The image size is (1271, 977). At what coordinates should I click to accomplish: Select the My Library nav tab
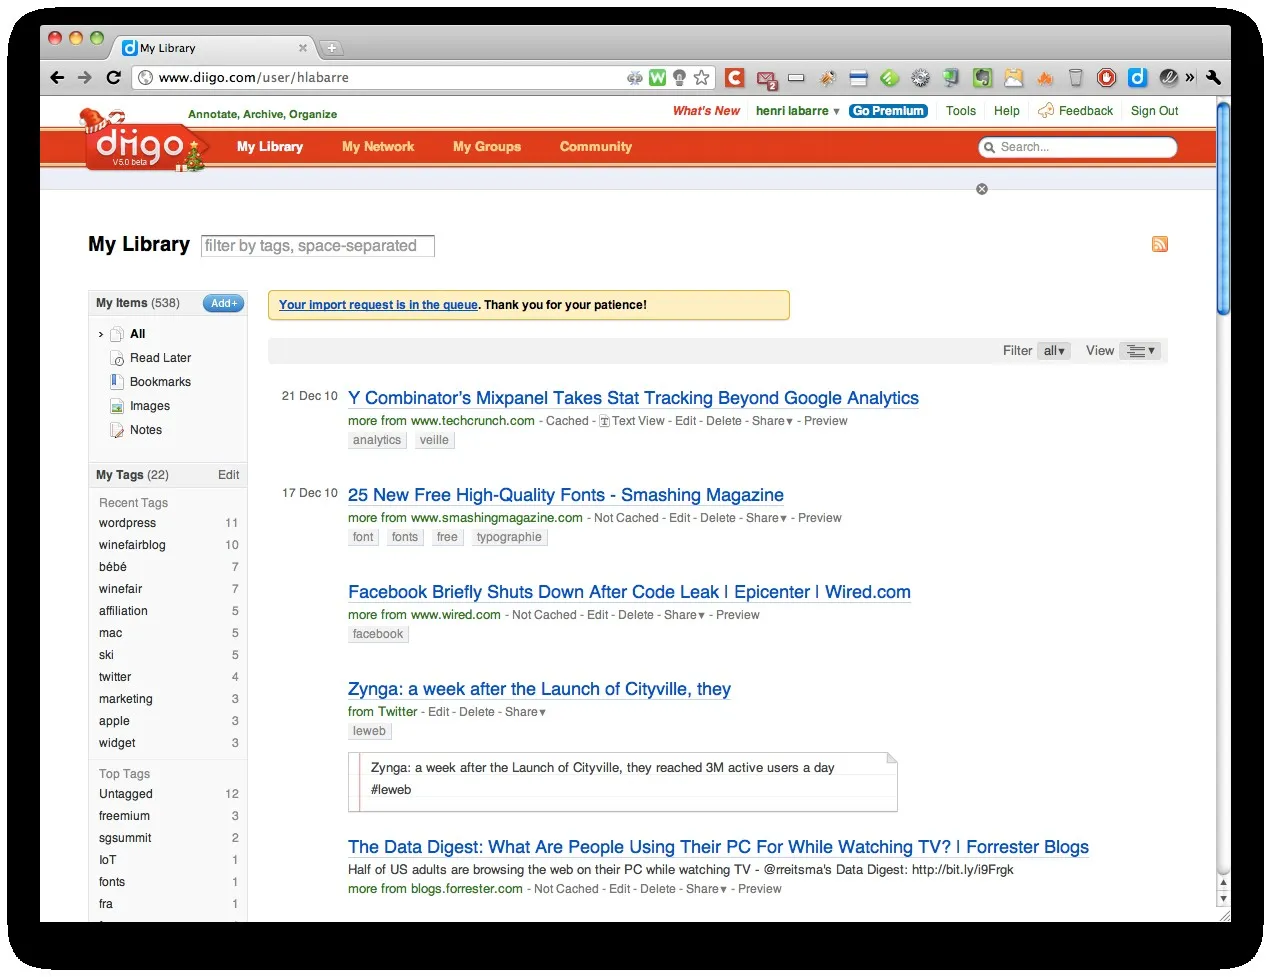[x=270, y=146]
